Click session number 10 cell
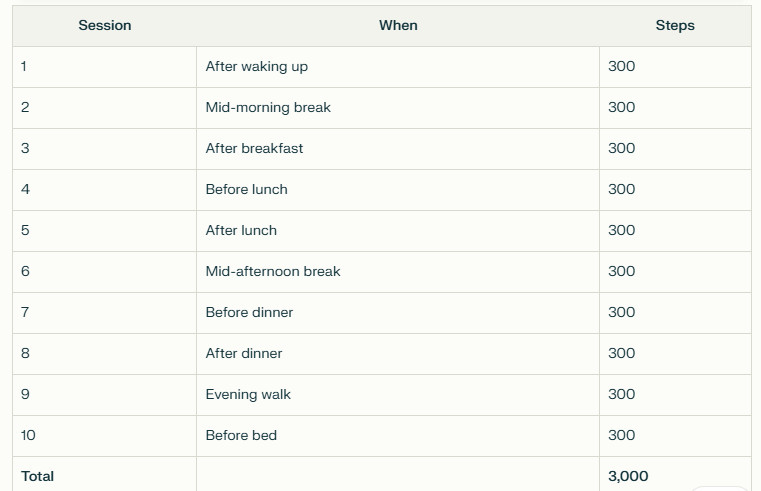Viewport: 761px width, 491px height. [104, 436]
